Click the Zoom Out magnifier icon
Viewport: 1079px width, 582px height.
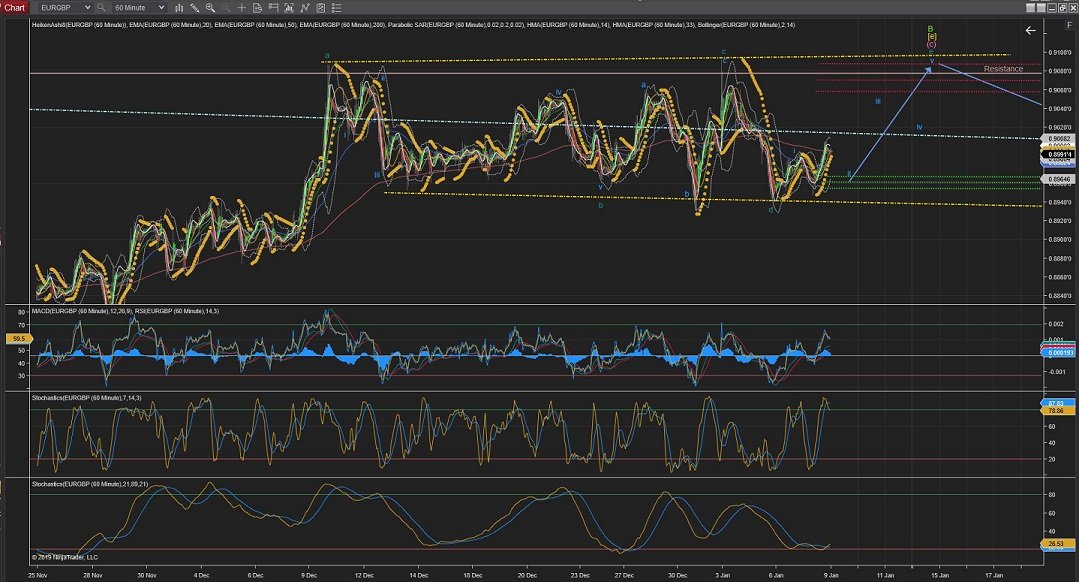pyautogui.click(x=226, y=8)
